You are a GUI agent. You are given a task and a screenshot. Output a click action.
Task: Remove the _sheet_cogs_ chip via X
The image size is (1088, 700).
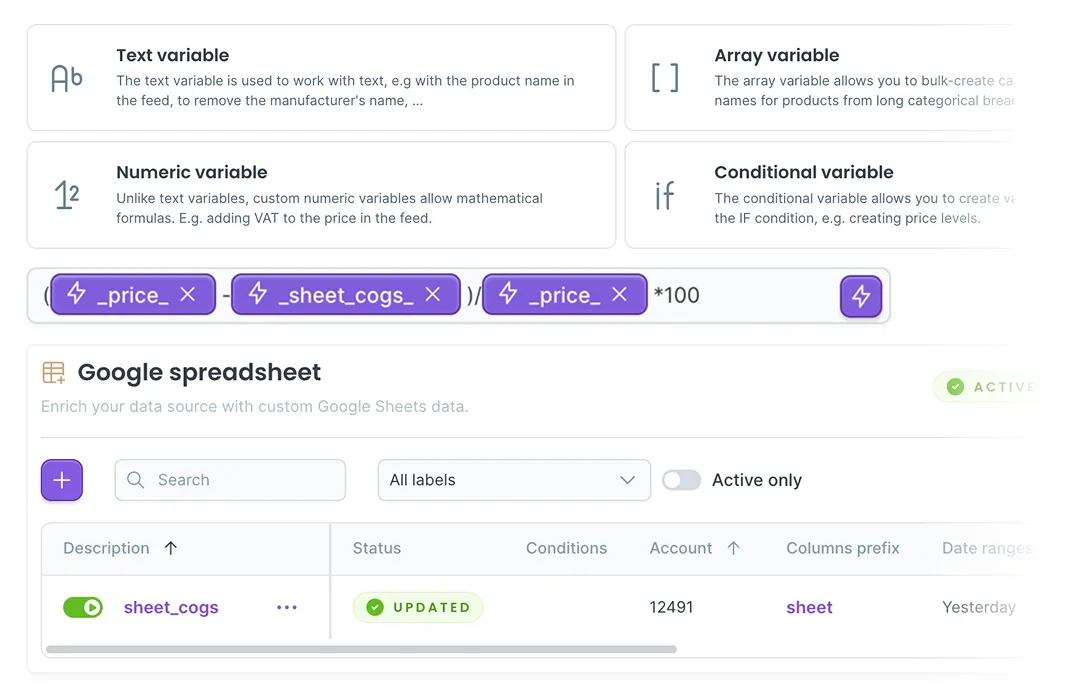coord(433,295)
